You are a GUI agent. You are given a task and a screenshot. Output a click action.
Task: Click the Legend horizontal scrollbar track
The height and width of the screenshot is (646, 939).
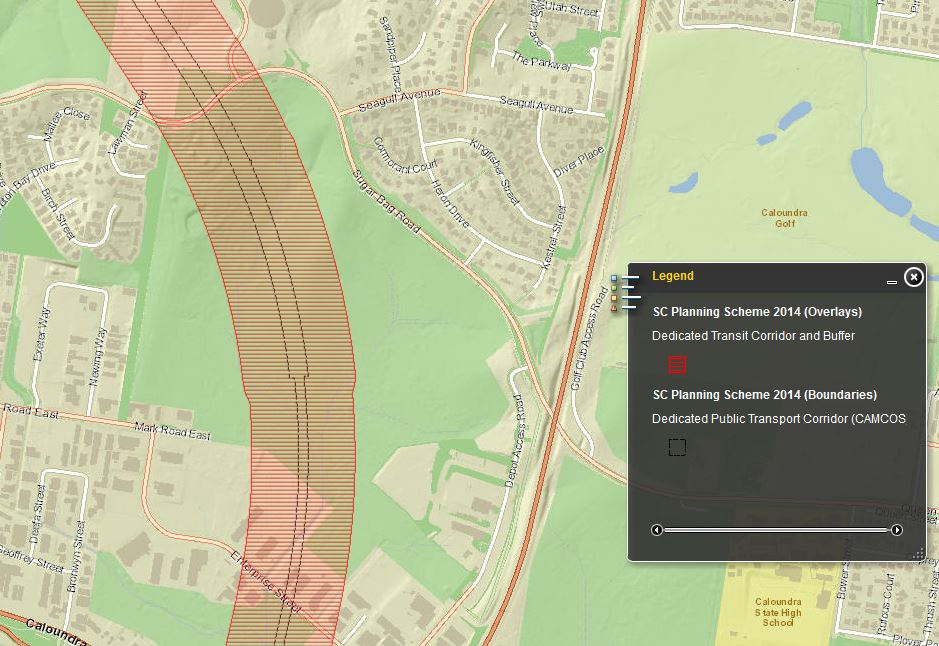(x=777, y=530)
